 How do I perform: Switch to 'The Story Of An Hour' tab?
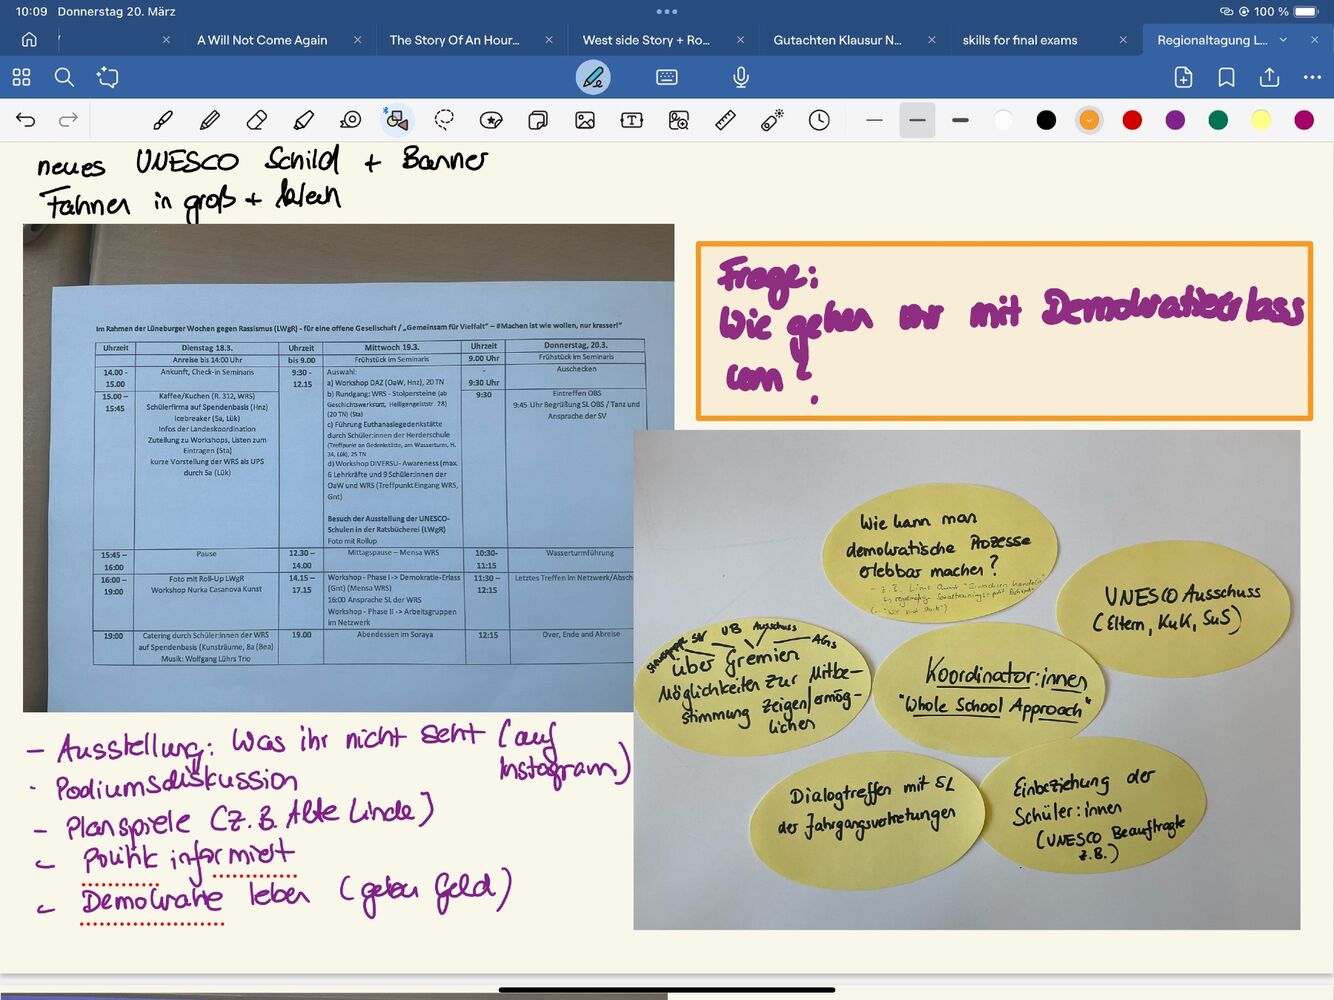pos(454,40)
